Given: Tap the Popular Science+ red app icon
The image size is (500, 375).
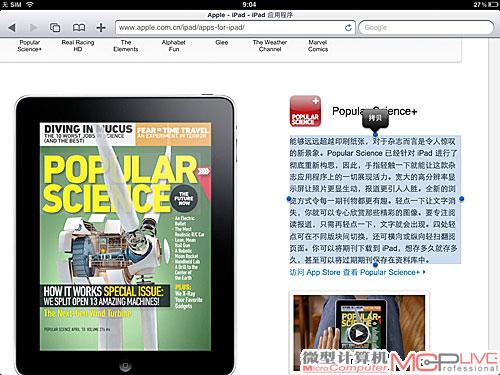Looking at the screenshot, I should 305,111.
